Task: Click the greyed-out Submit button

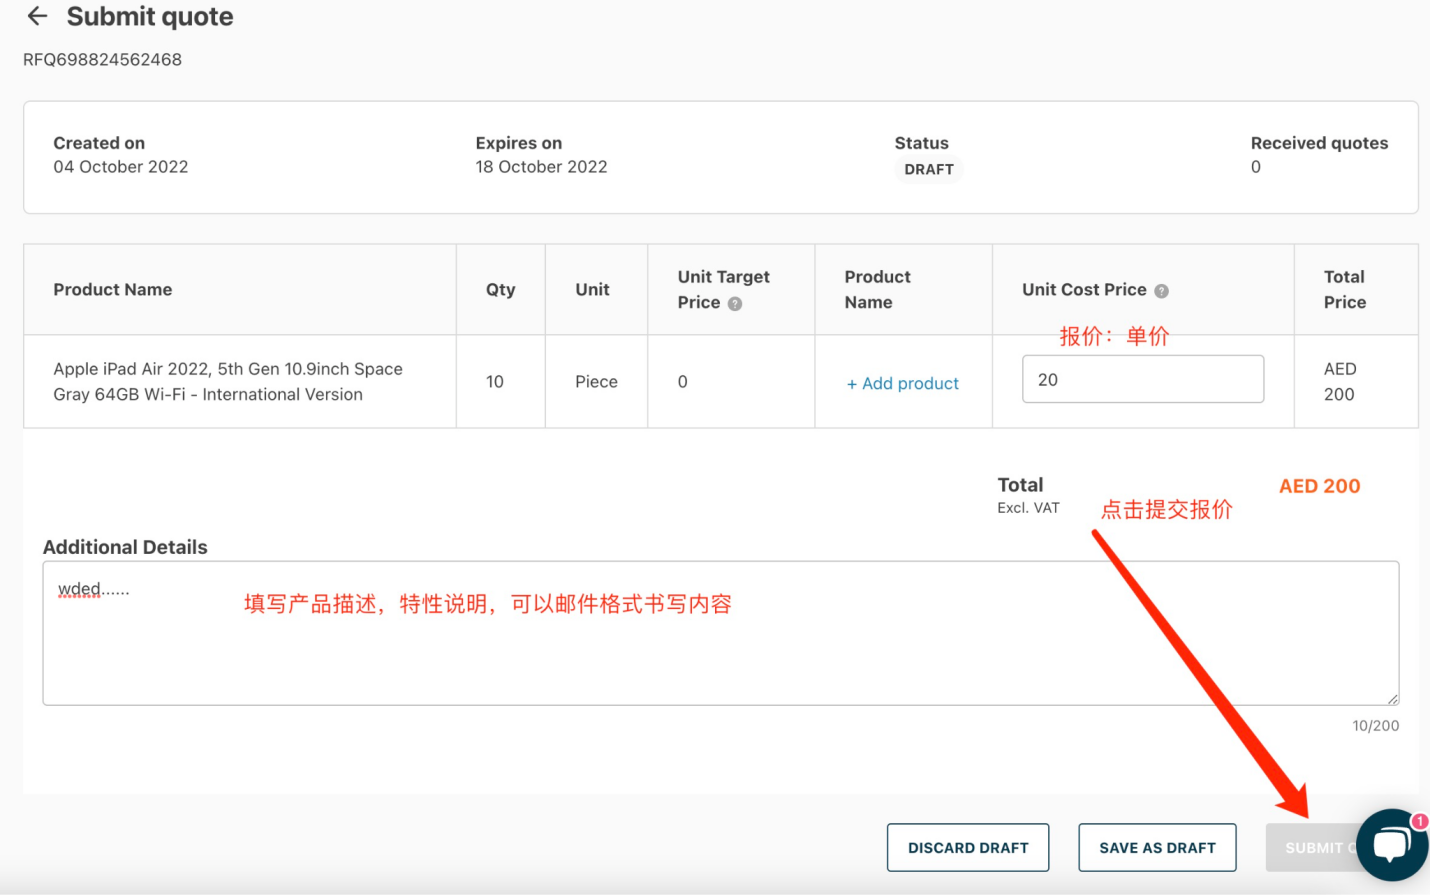Action: coord(1312,848)
